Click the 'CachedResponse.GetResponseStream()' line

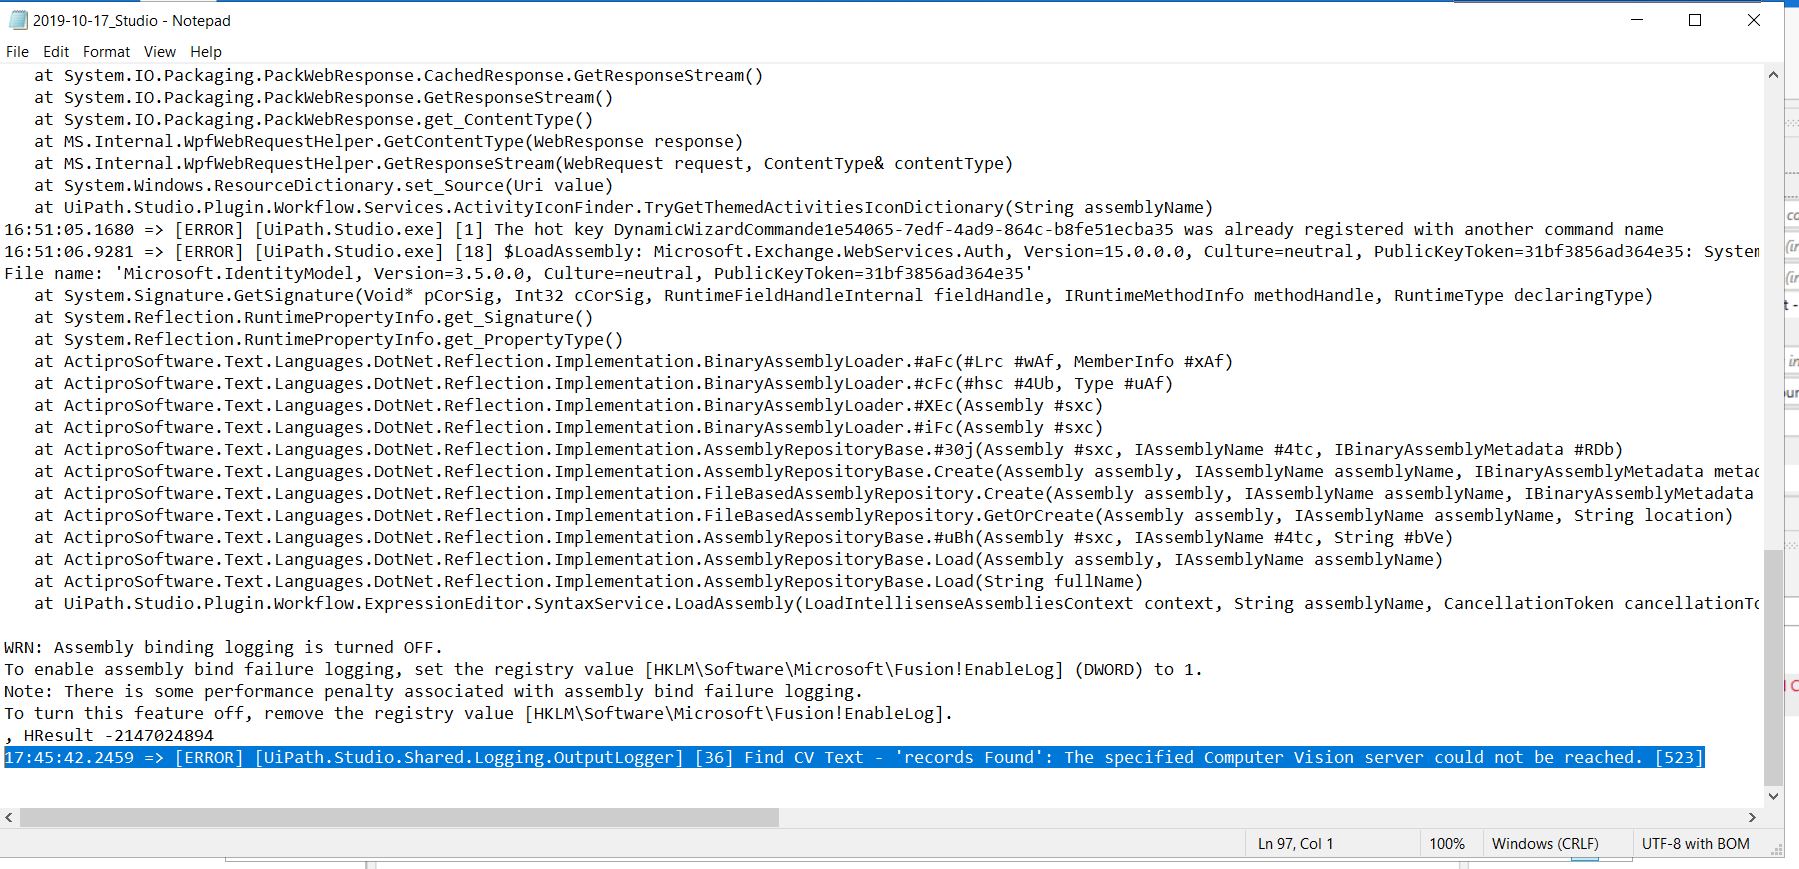click(x=398, y=76)
